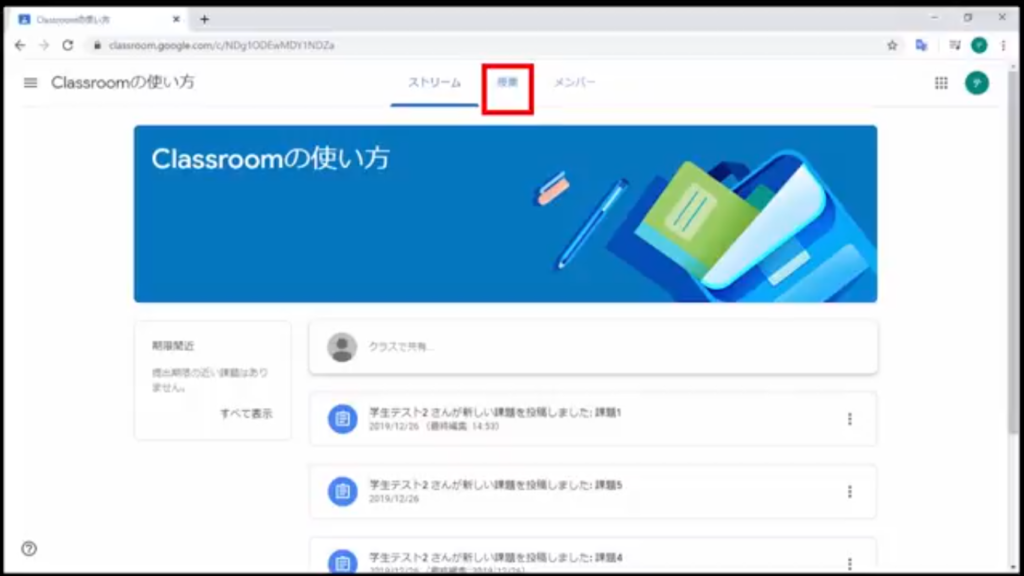Click the 2019/12/26 date under the 課題5 post
This screenshot has width=1024, height=576.
[x=394, y=499]
